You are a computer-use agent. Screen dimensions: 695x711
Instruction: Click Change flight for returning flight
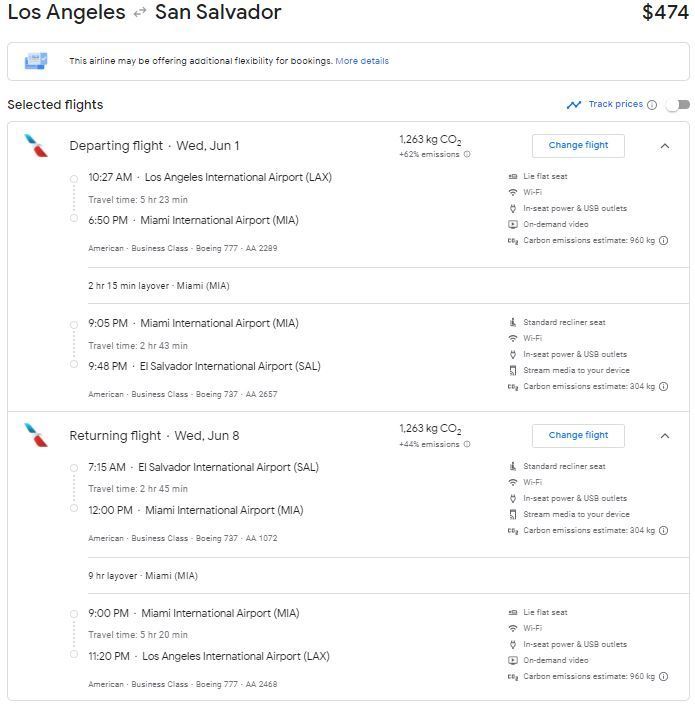[x=578, y=436]
